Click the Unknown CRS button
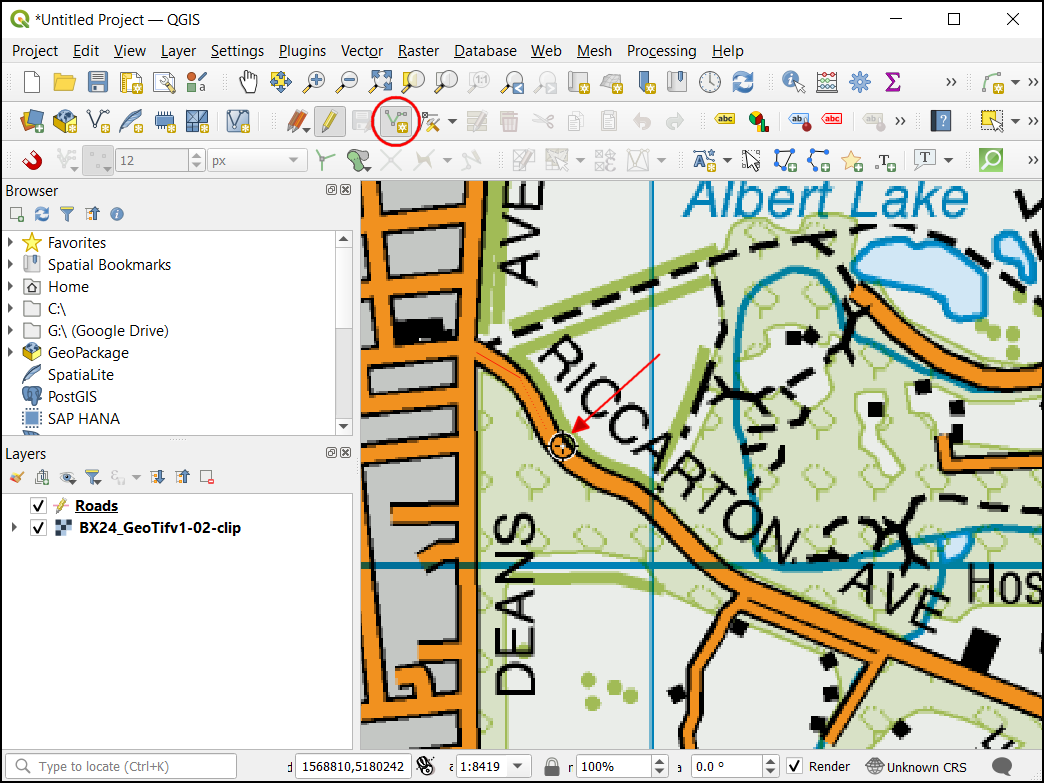Screen dimensions: 1044x783 pyautogui.click(x=917, y=767)
